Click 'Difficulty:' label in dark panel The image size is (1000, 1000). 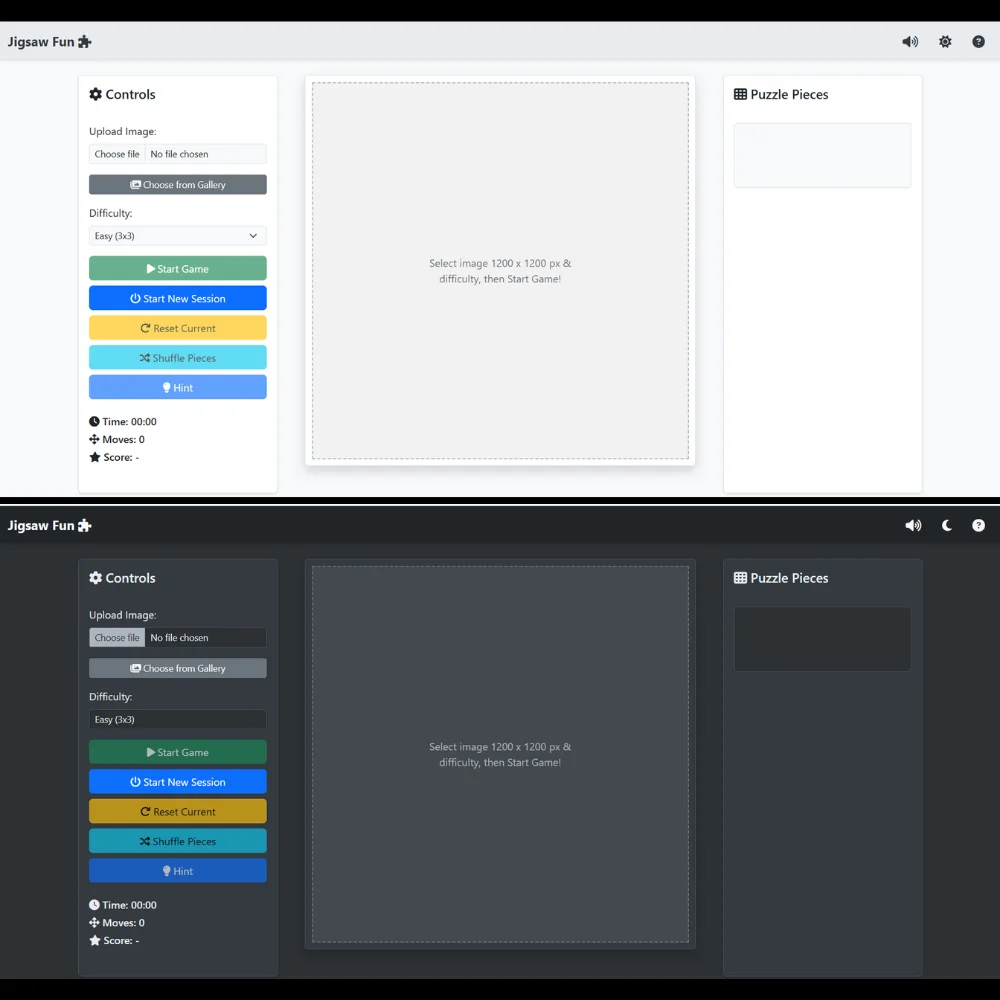click(x=110, y=696)
